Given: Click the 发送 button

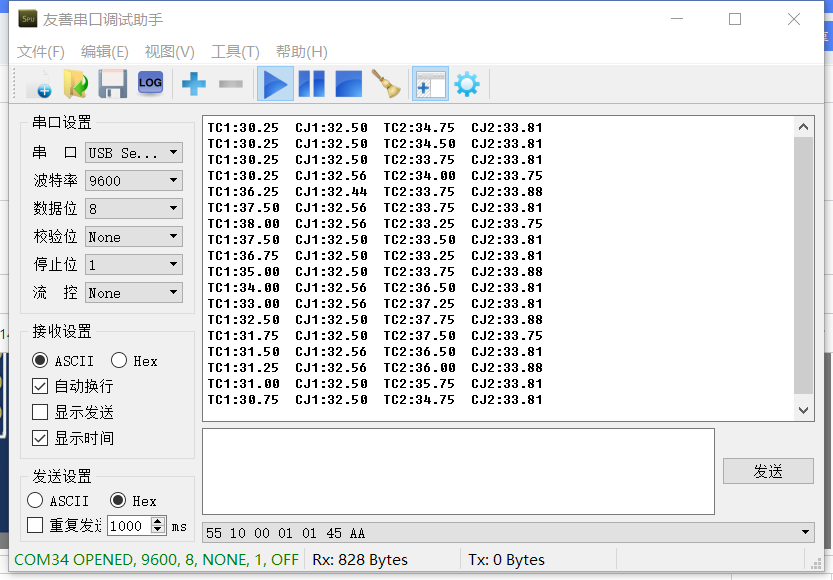Looking at the screenshot, I should coord(767,471).
